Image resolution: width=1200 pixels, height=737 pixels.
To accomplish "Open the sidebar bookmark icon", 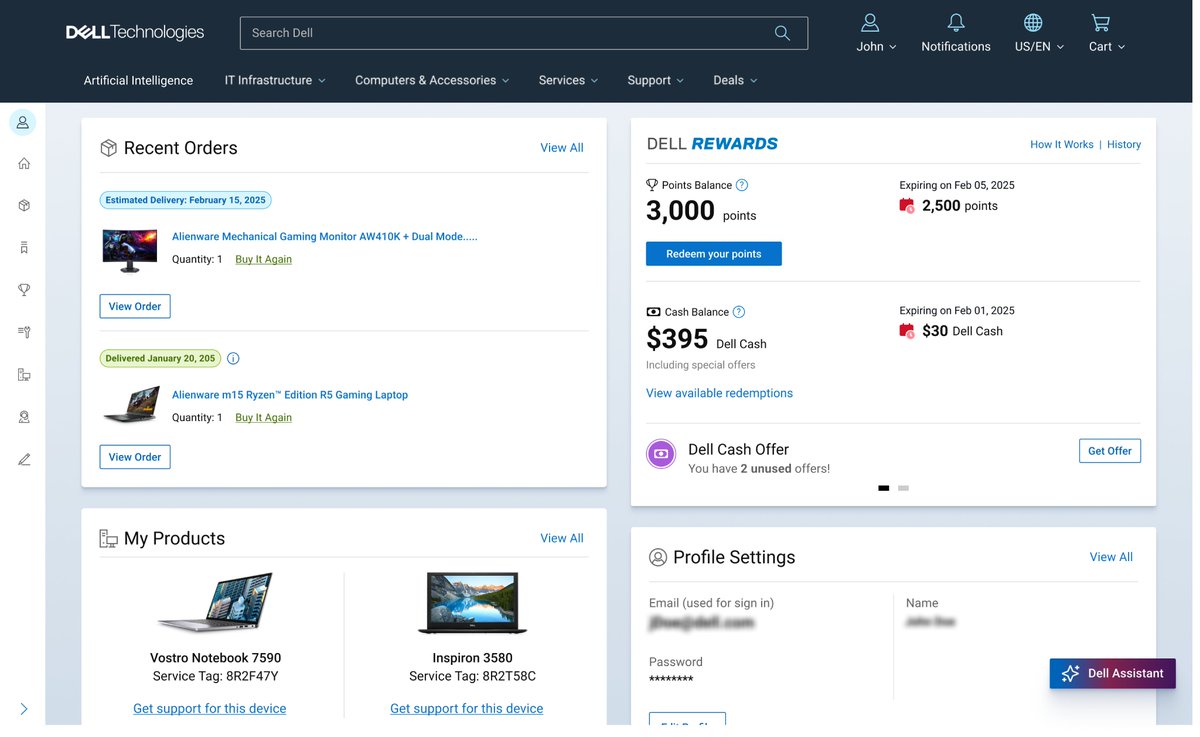I will tap(24, 247).
